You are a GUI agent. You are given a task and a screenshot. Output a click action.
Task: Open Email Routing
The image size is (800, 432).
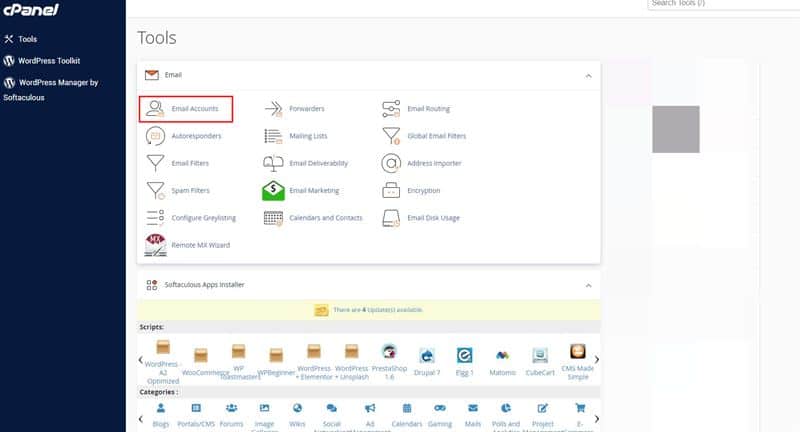point(416,109)
